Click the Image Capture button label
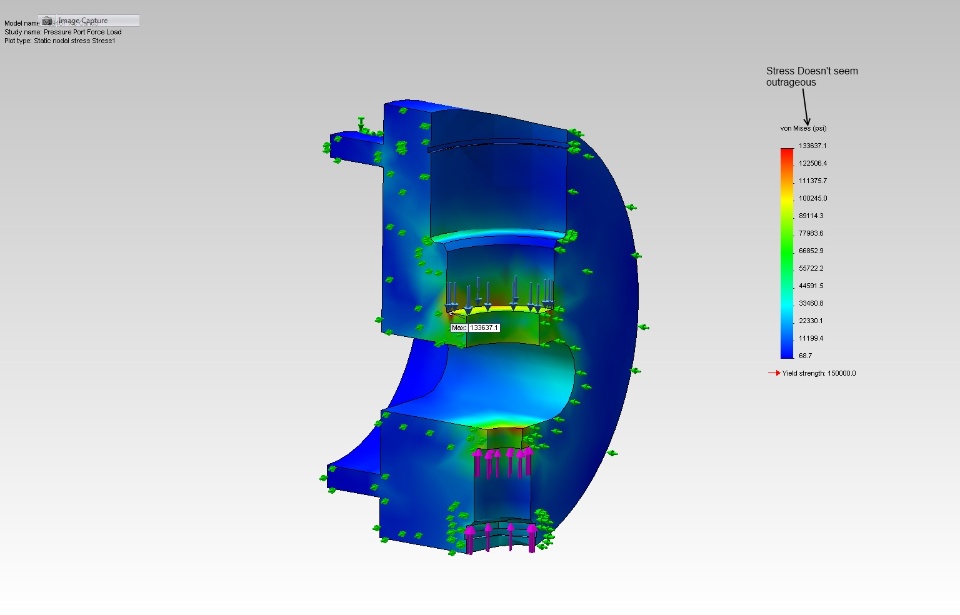The width and height of the screenshot is (960, 615). click(83, 21)
